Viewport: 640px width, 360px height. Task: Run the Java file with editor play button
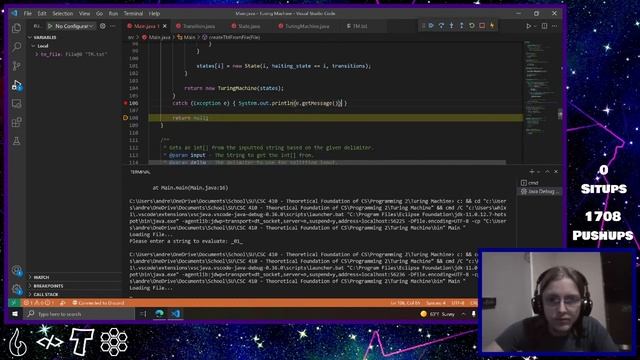[528, 26]
